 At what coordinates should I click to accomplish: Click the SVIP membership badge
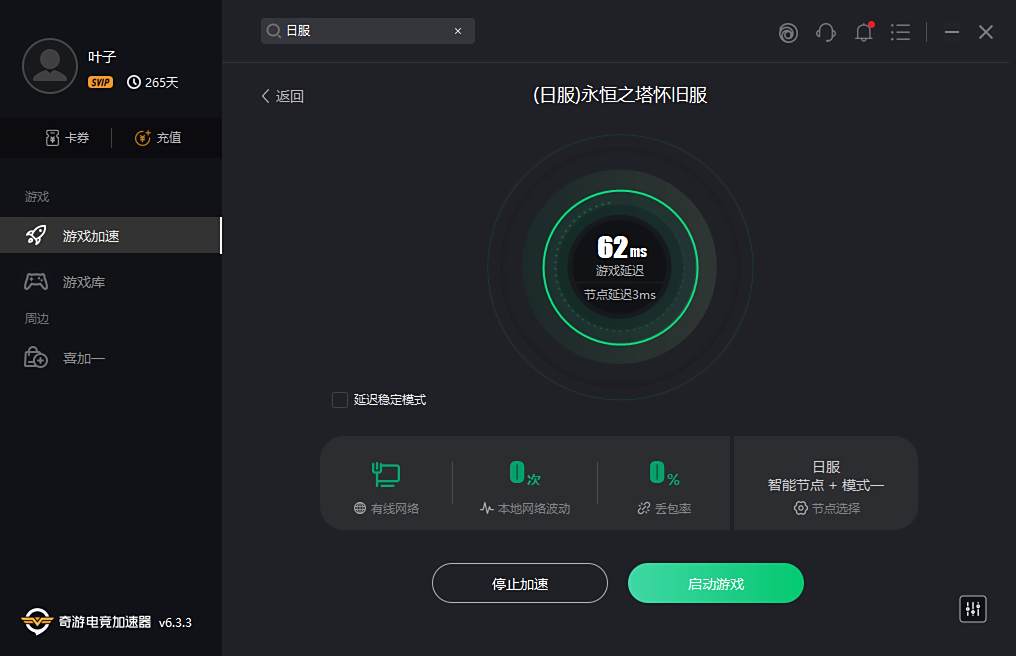(x=100, y=82)
